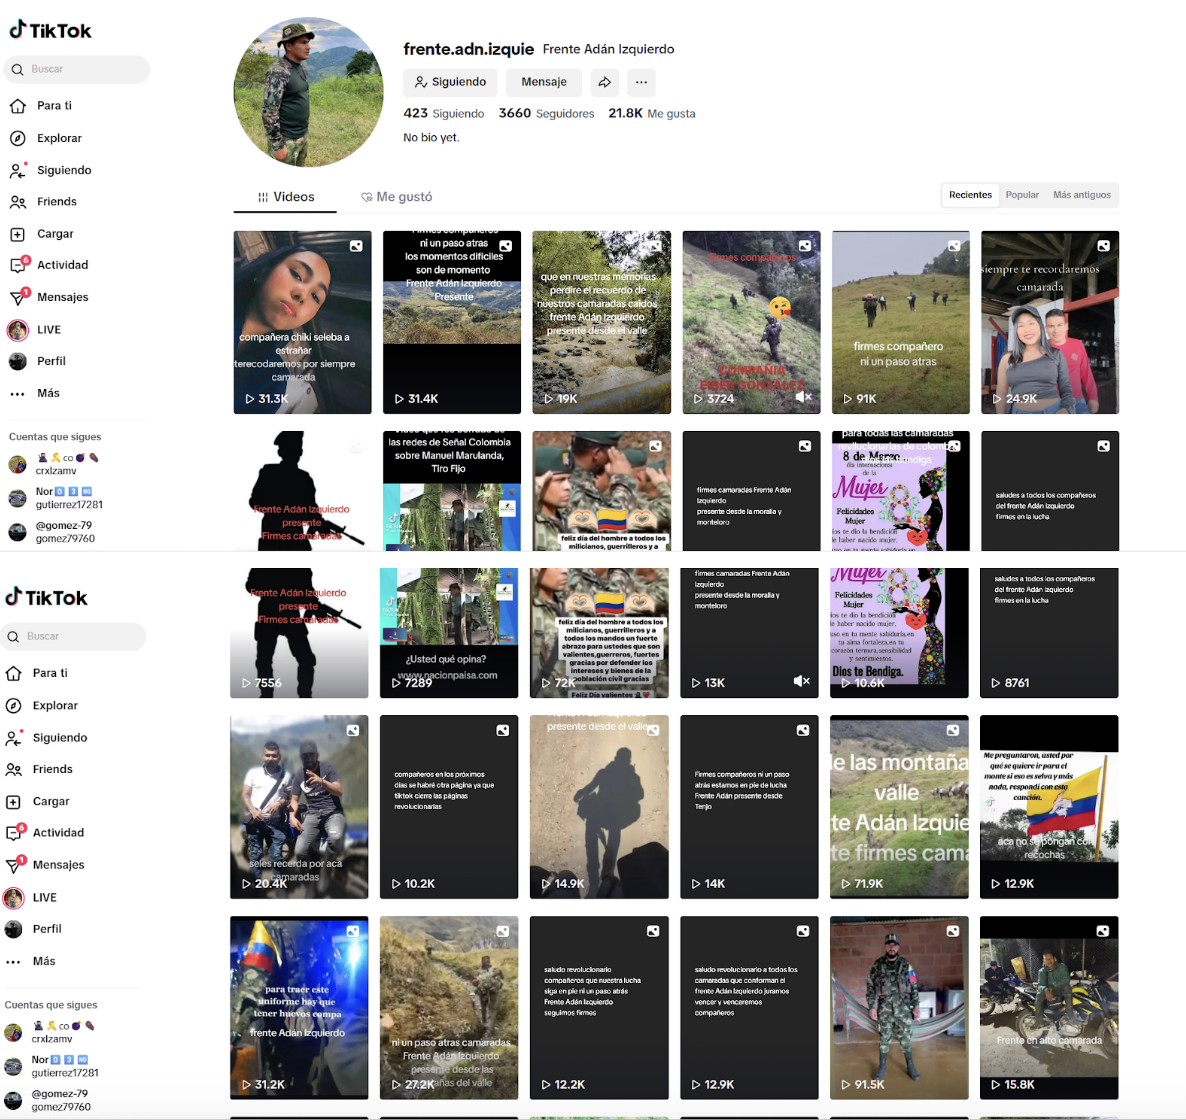Click the photo carousel icon on 91K video

click(954, 246)
